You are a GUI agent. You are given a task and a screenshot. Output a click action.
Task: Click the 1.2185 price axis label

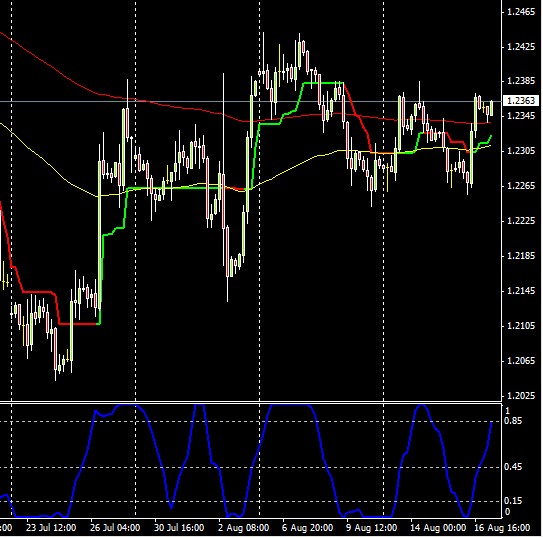pyautogui.click(x=521, y=256)
